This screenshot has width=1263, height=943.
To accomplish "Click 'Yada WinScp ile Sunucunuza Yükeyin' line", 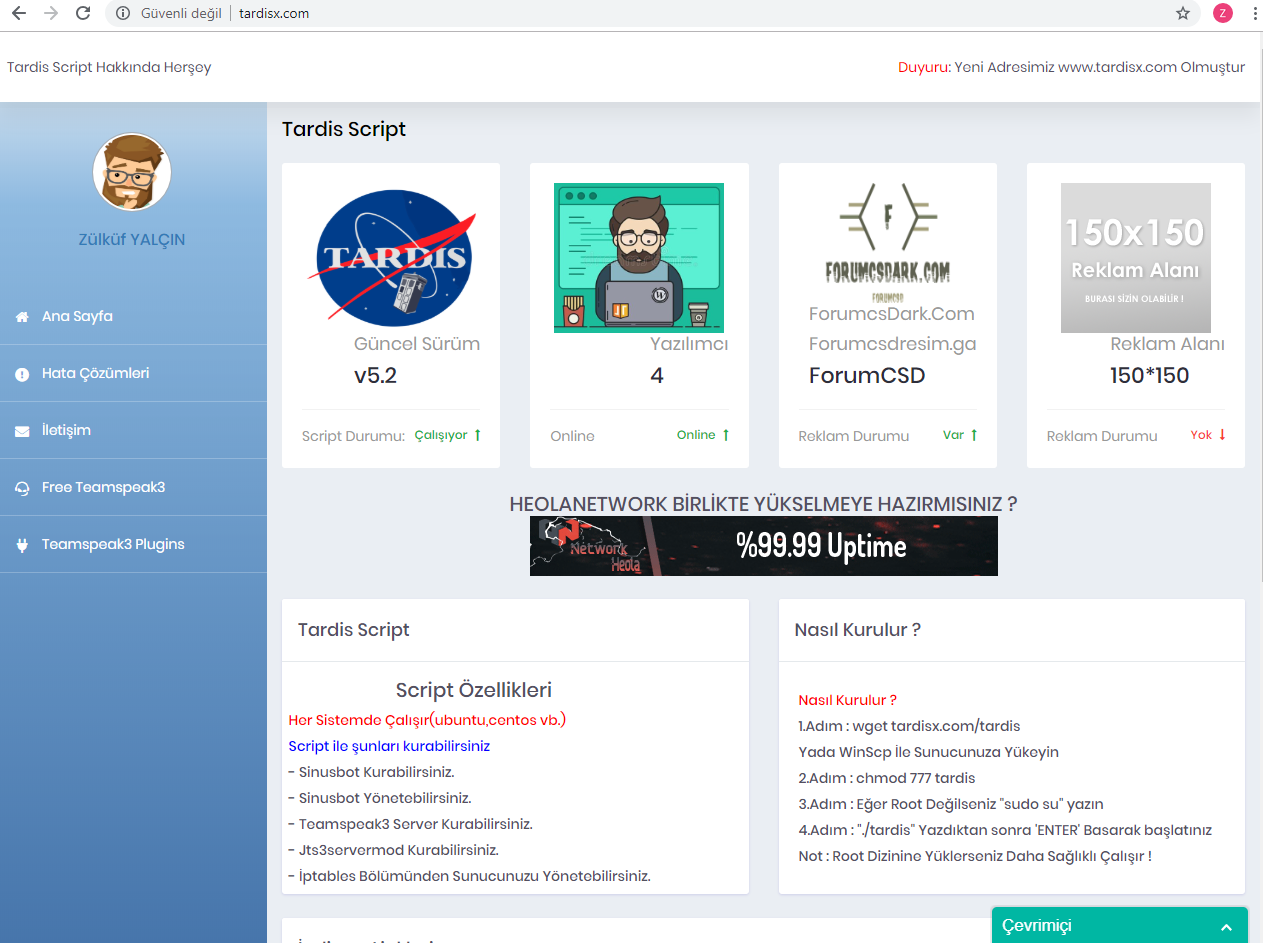I will pos(928,752).
